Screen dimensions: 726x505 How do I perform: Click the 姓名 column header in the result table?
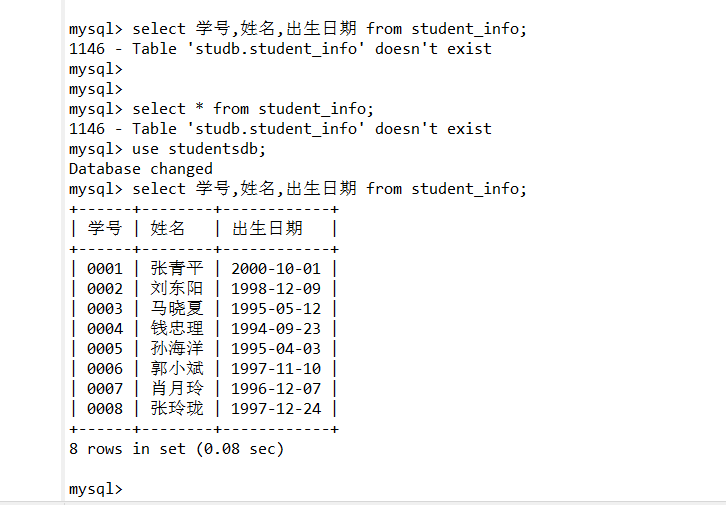pyautogui.click(x=168, y=229)
